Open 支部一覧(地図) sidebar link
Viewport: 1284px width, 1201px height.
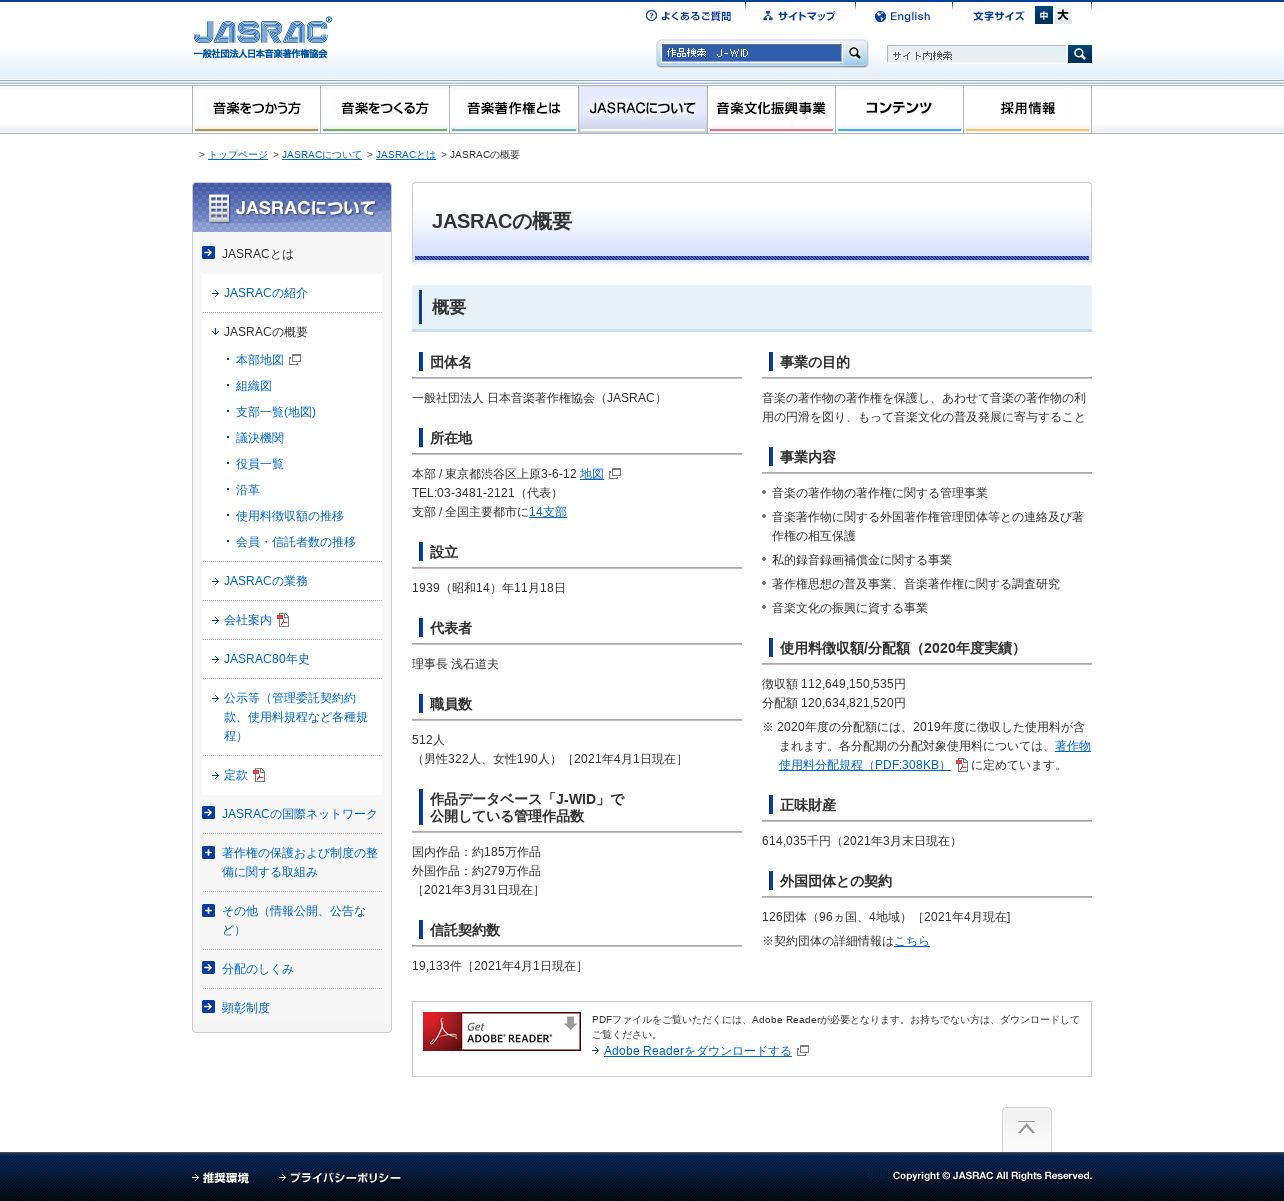coord(276,412)
